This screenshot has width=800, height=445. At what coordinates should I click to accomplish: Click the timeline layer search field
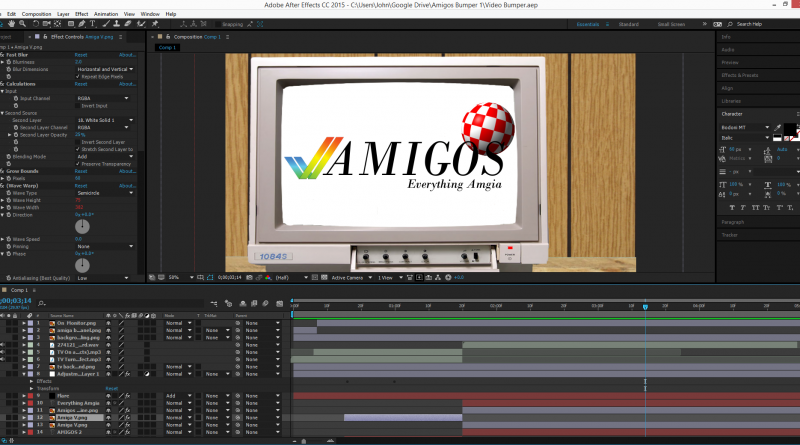120,304
